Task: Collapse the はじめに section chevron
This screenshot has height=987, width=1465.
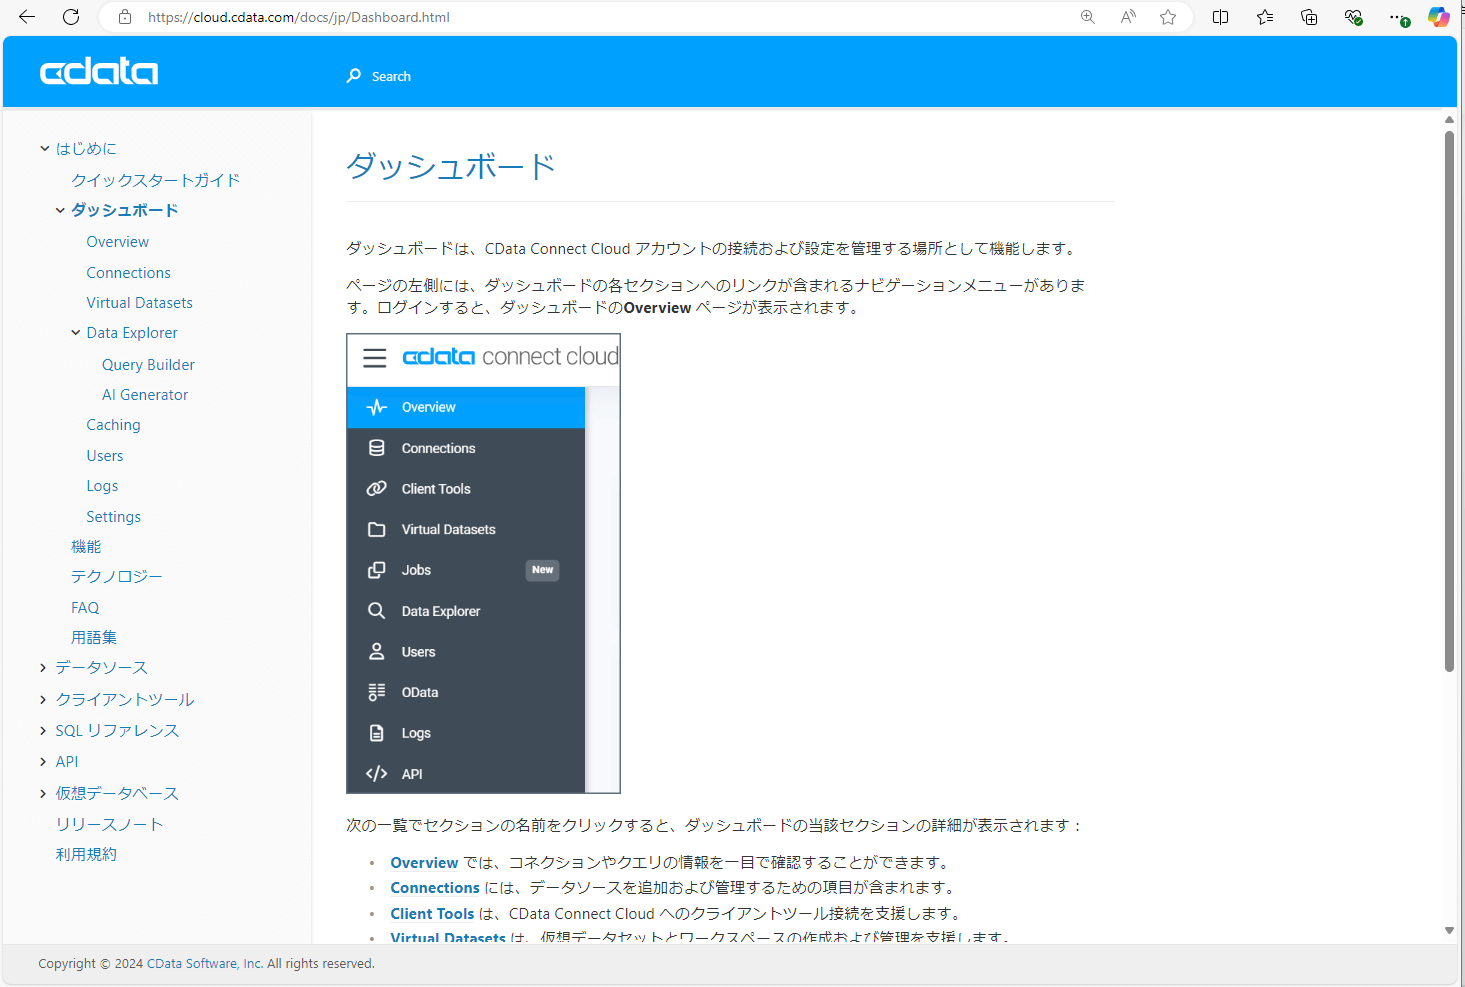Action: click(x=44, y=149)
